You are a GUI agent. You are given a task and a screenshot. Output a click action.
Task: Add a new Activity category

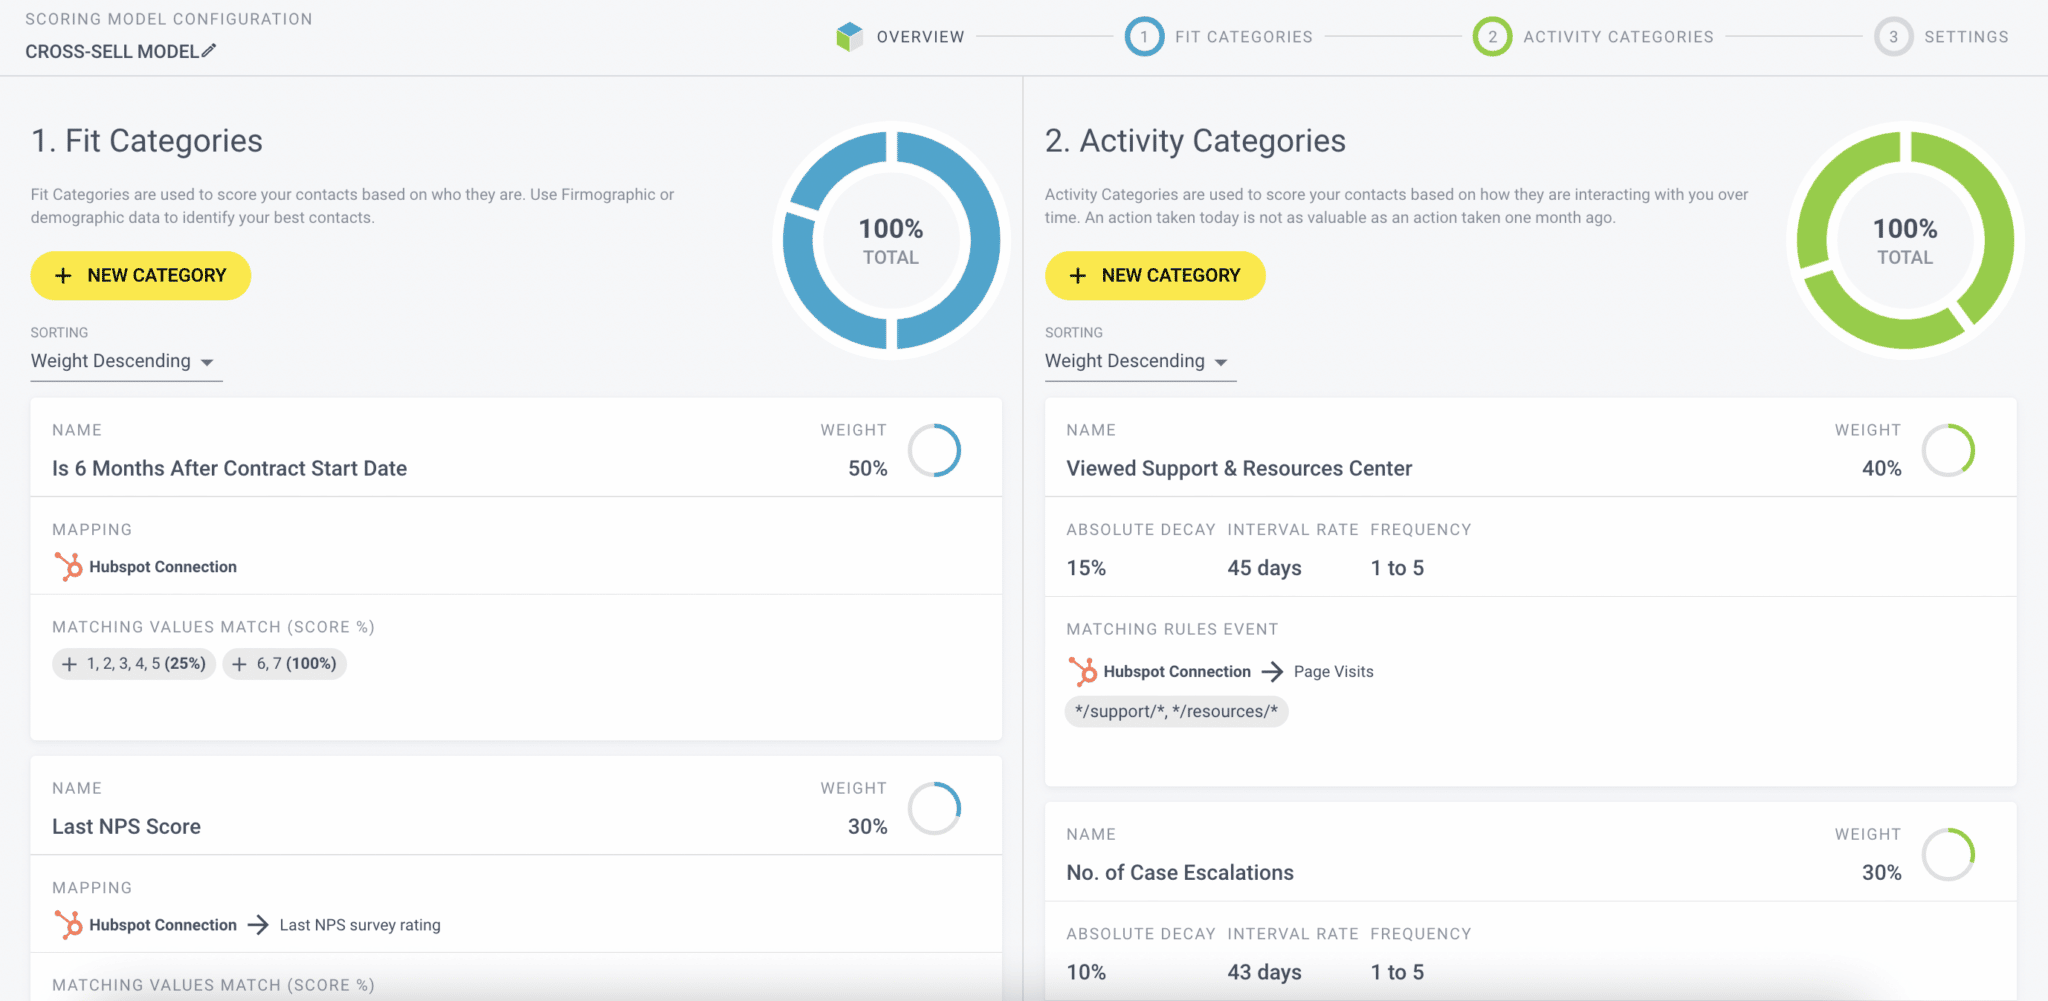1155,276
